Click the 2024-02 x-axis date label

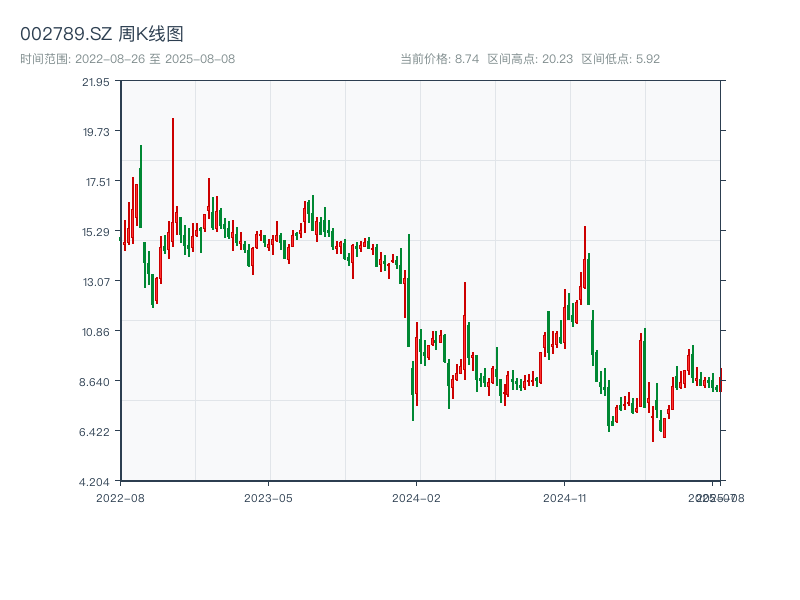point(417,497)
